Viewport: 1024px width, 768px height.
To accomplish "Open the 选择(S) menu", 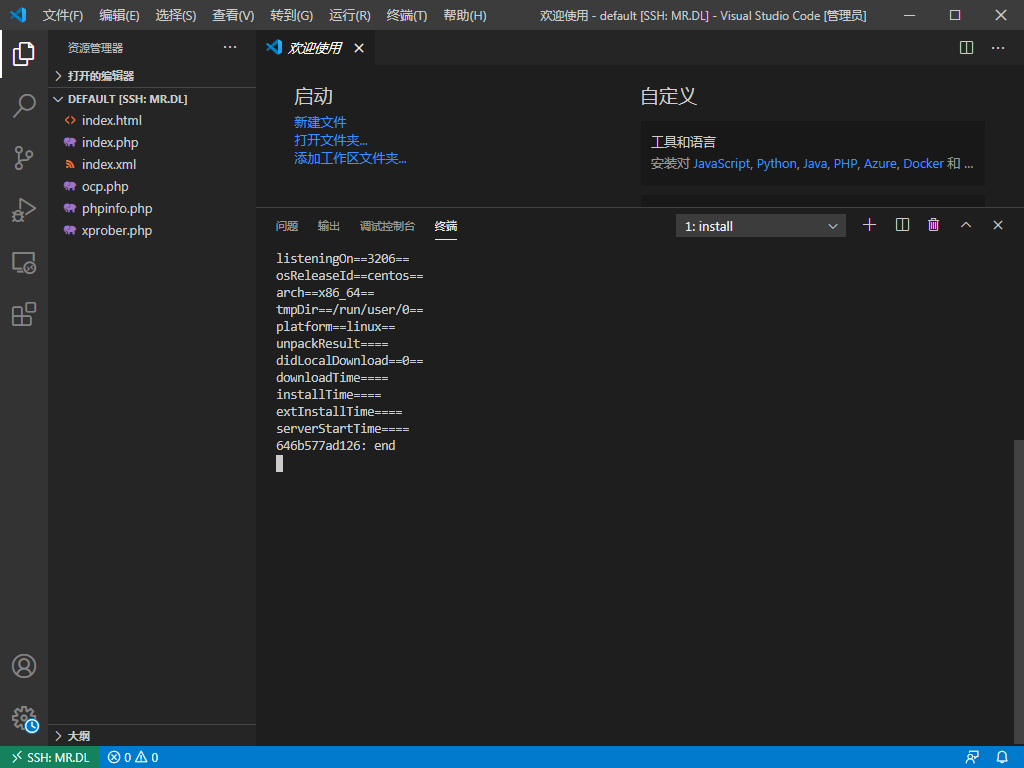I will (x=176, y=15).
